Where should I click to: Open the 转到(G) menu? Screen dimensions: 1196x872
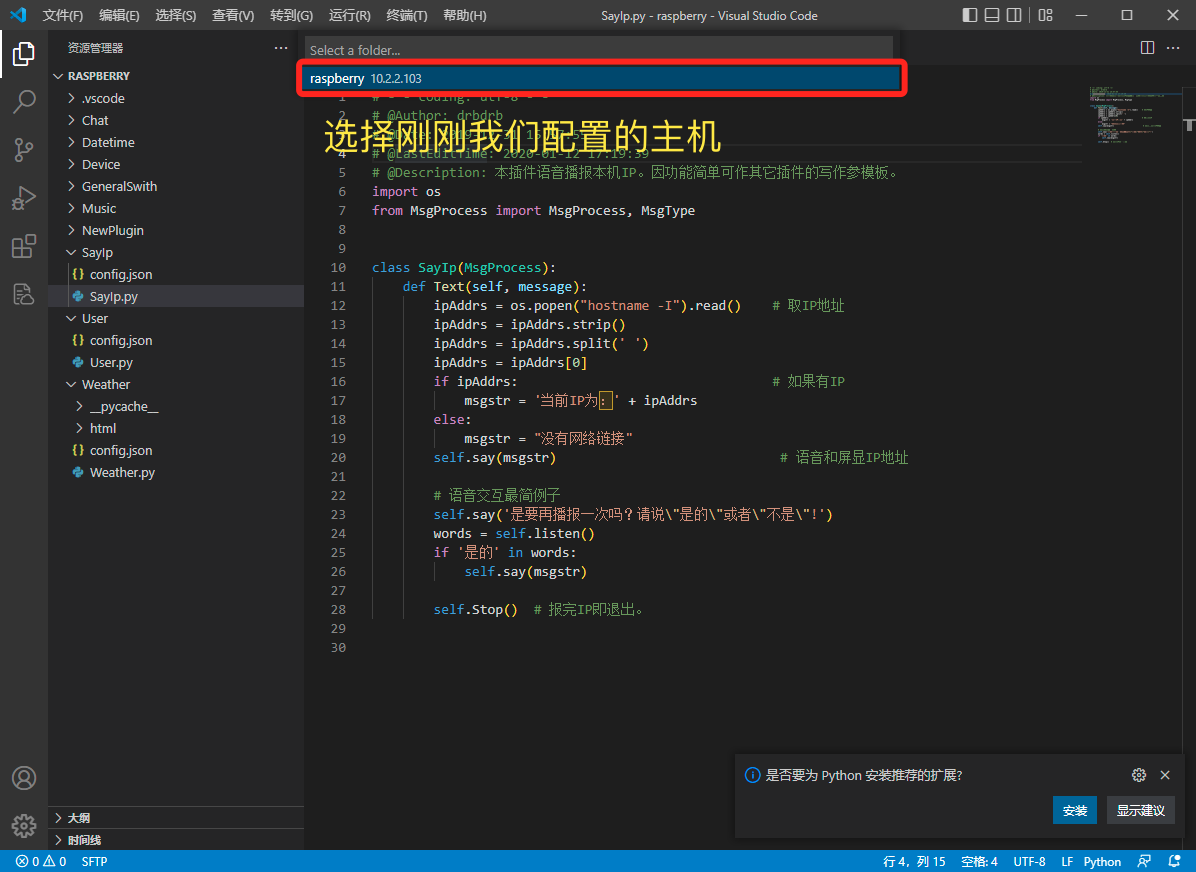pos(291,15)
